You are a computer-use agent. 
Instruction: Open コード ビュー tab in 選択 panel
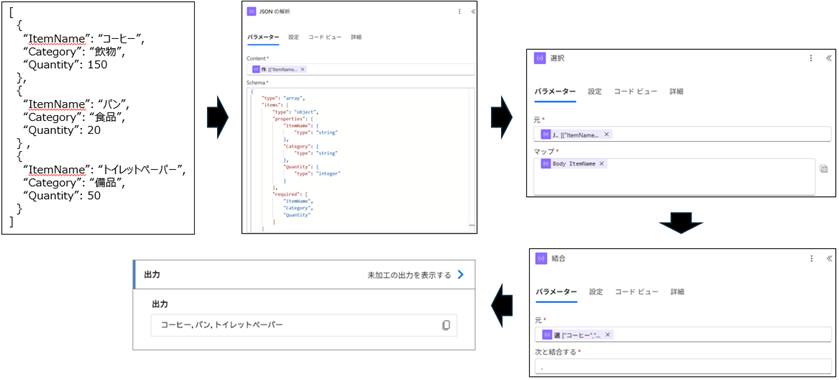(x=636, y=92)
